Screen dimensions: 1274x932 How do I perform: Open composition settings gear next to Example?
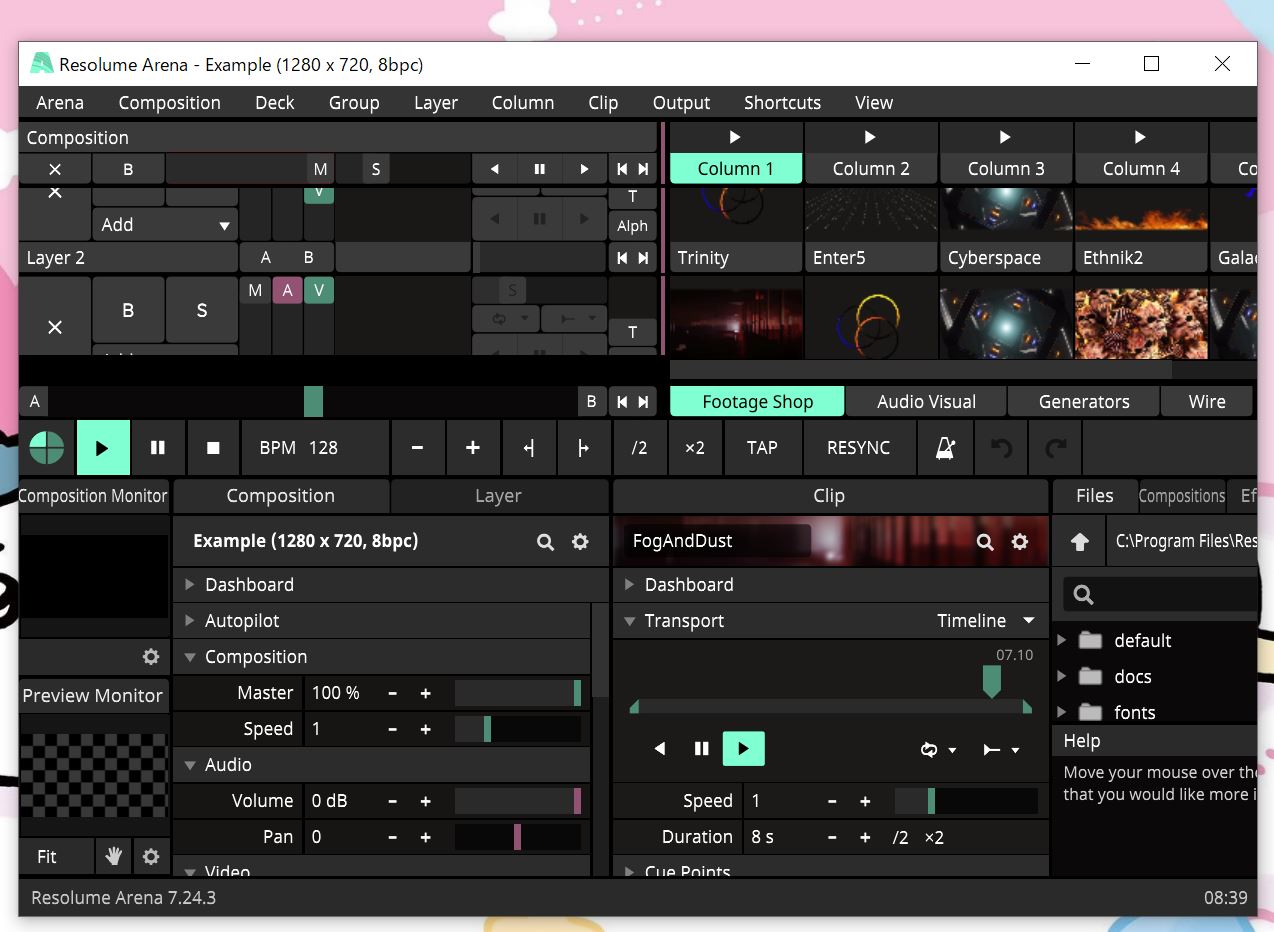[x=580, y=542]
